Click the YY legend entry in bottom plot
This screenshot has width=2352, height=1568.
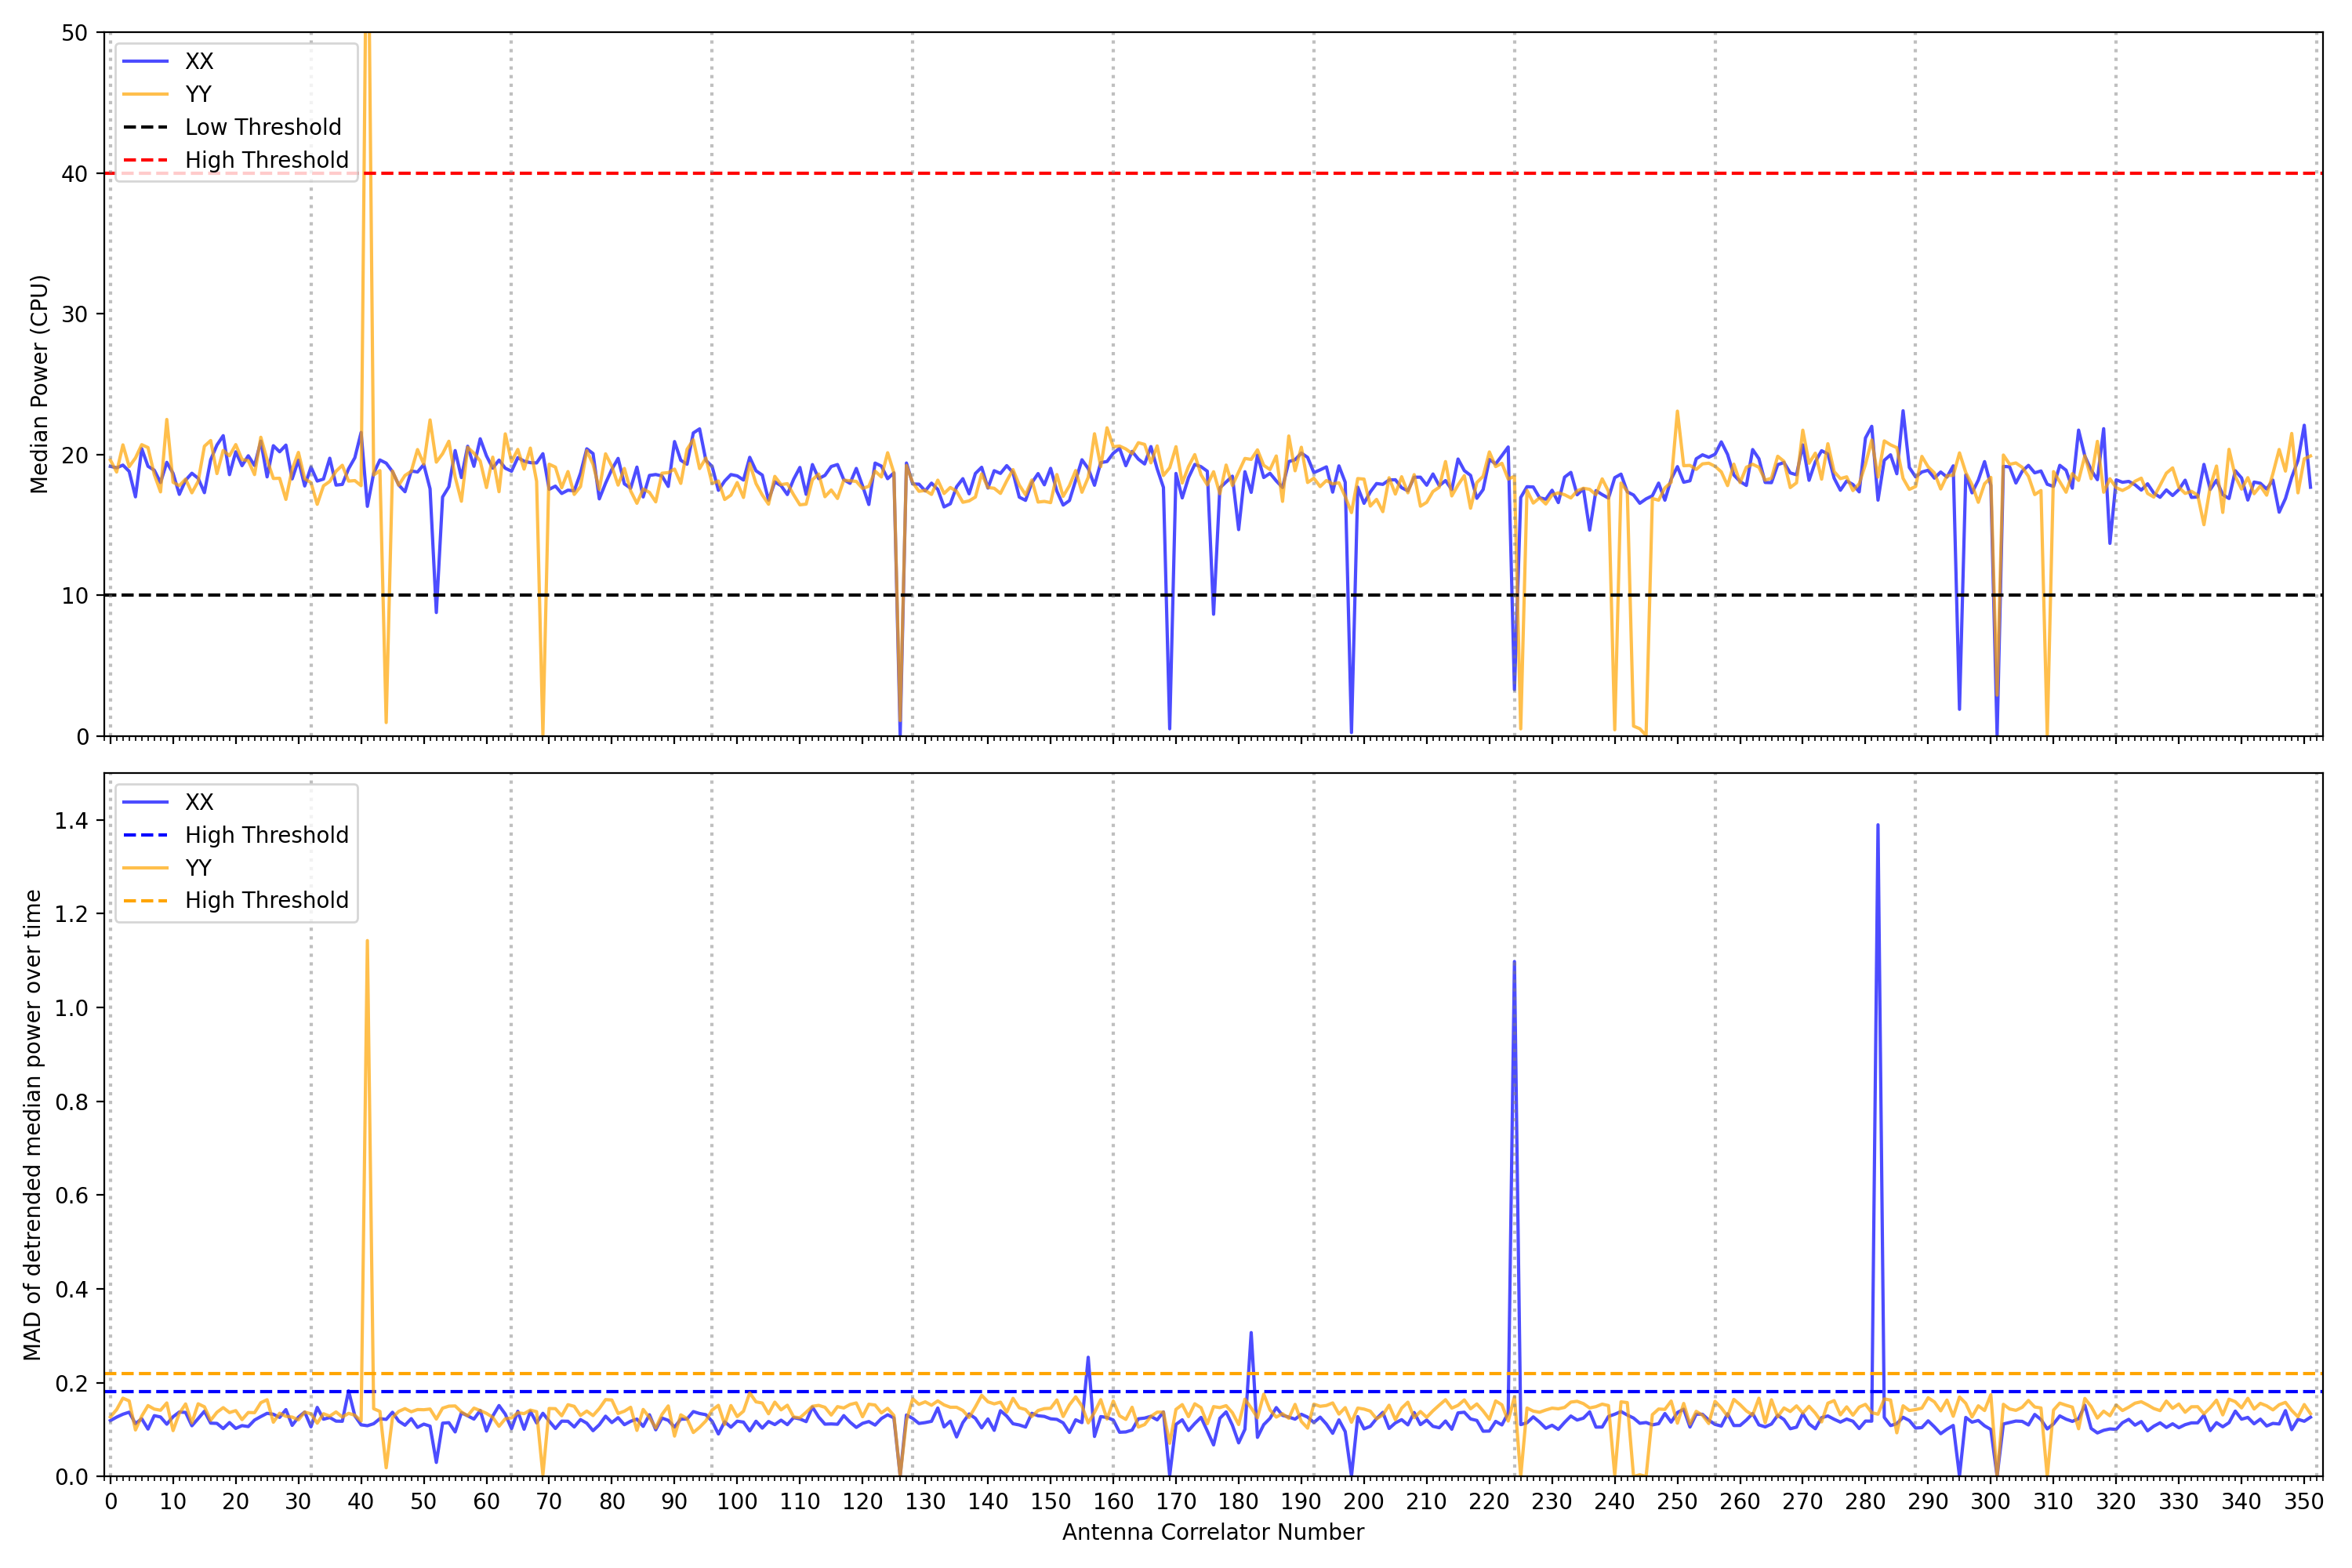[x=198, y=868]
